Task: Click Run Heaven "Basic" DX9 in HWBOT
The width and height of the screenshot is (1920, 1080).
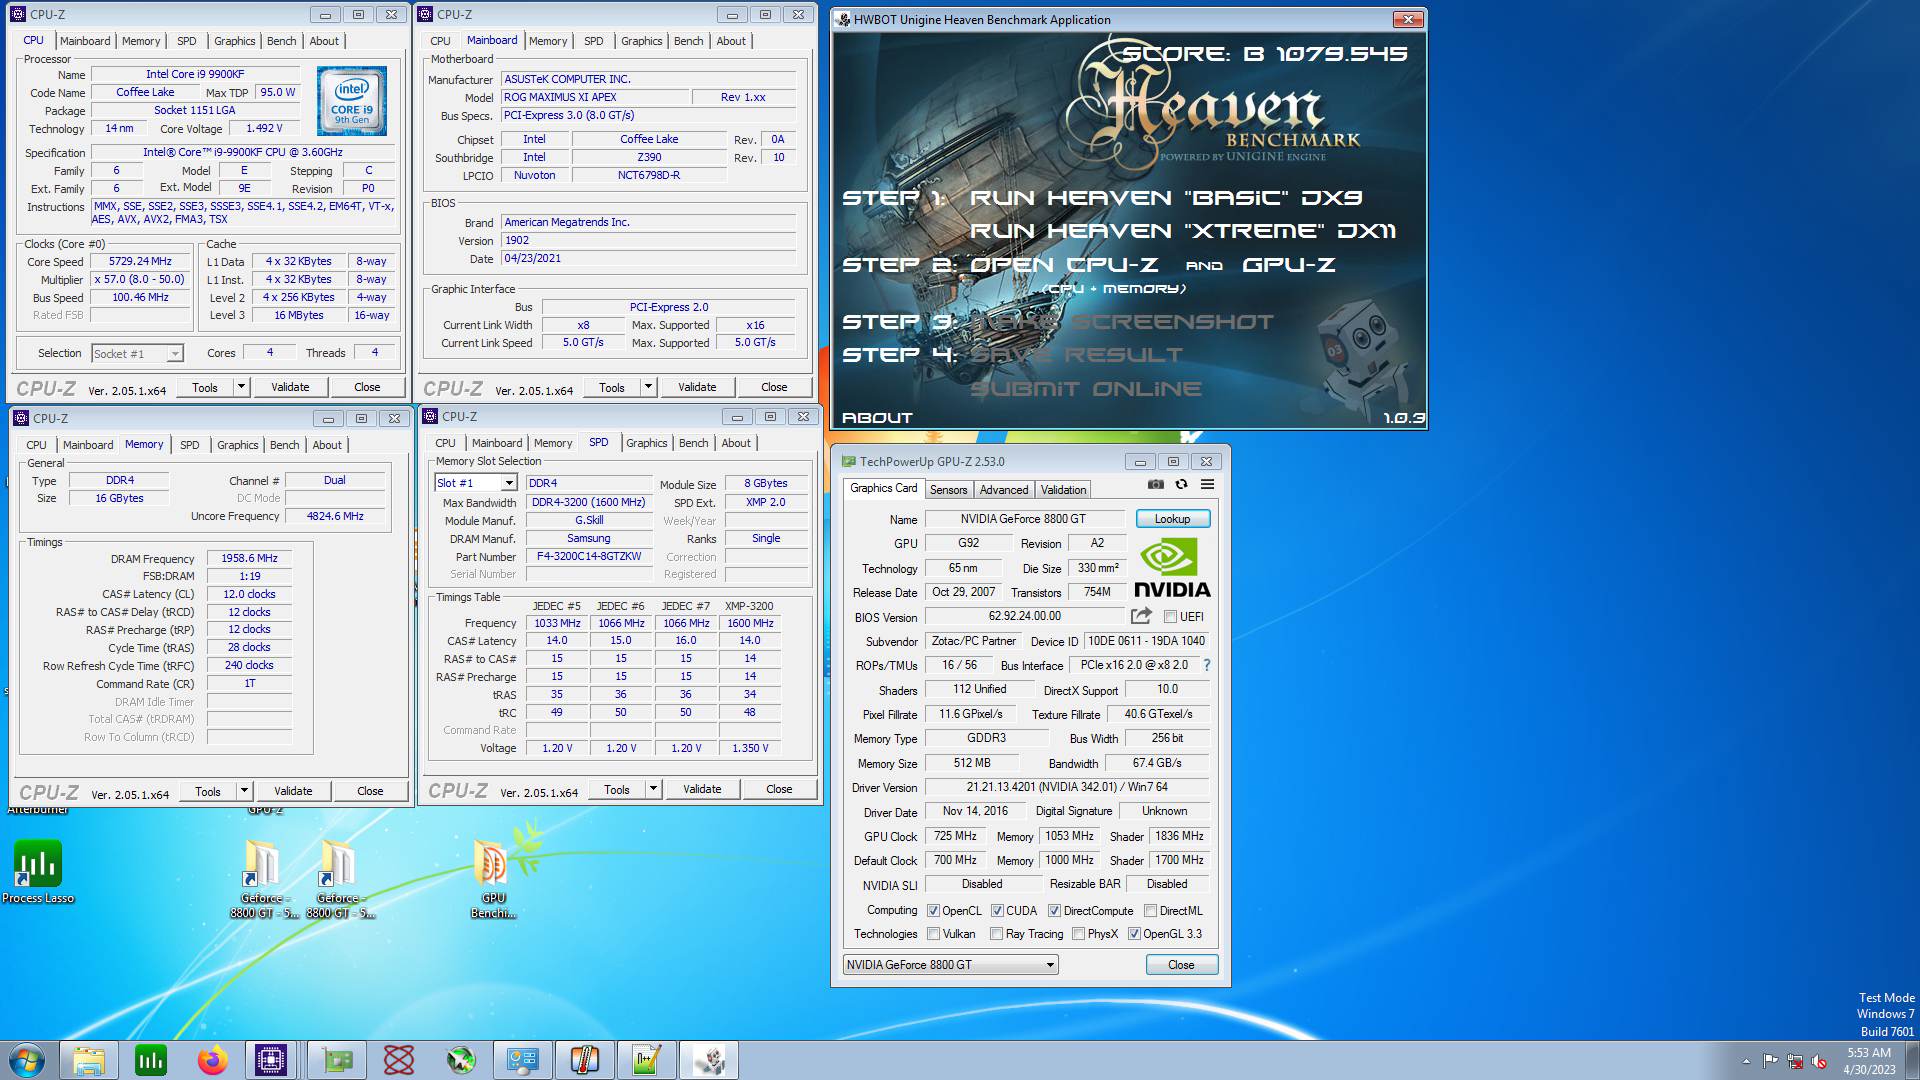Action: click(x=1165, y=198)
